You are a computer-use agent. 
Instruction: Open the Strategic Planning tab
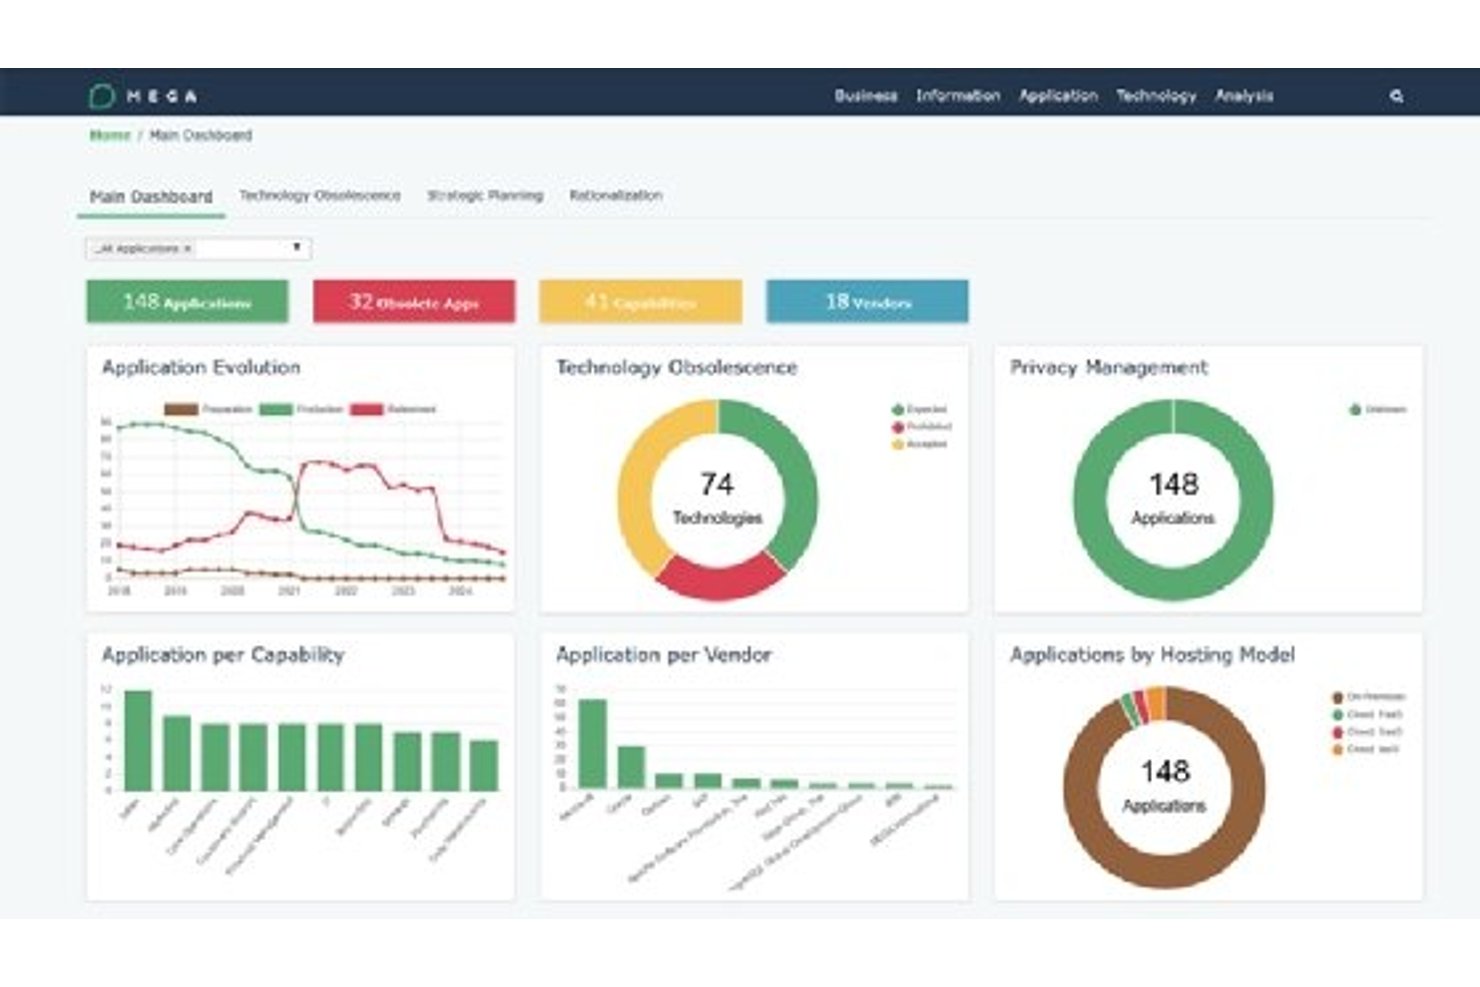click(x=485, y=195)
